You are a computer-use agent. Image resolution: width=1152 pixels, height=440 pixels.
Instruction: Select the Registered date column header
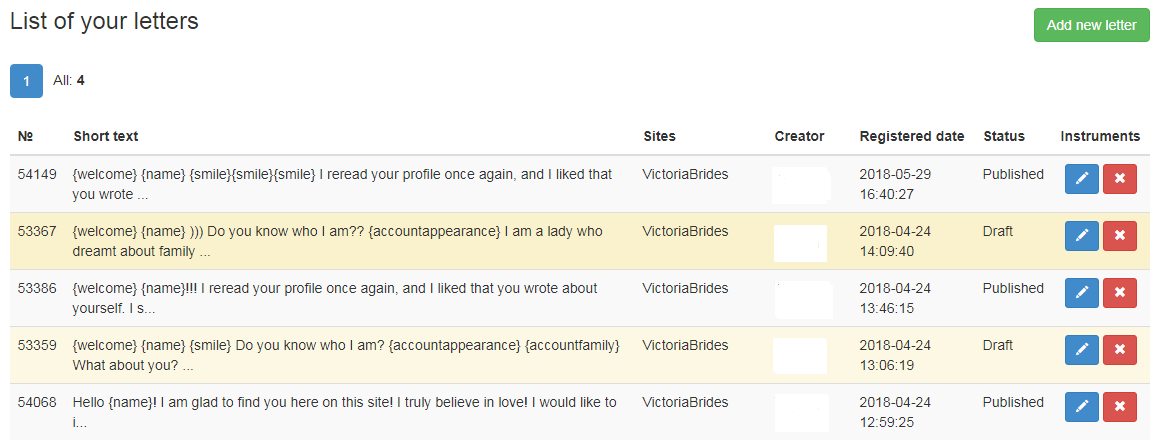coord(912,136)
